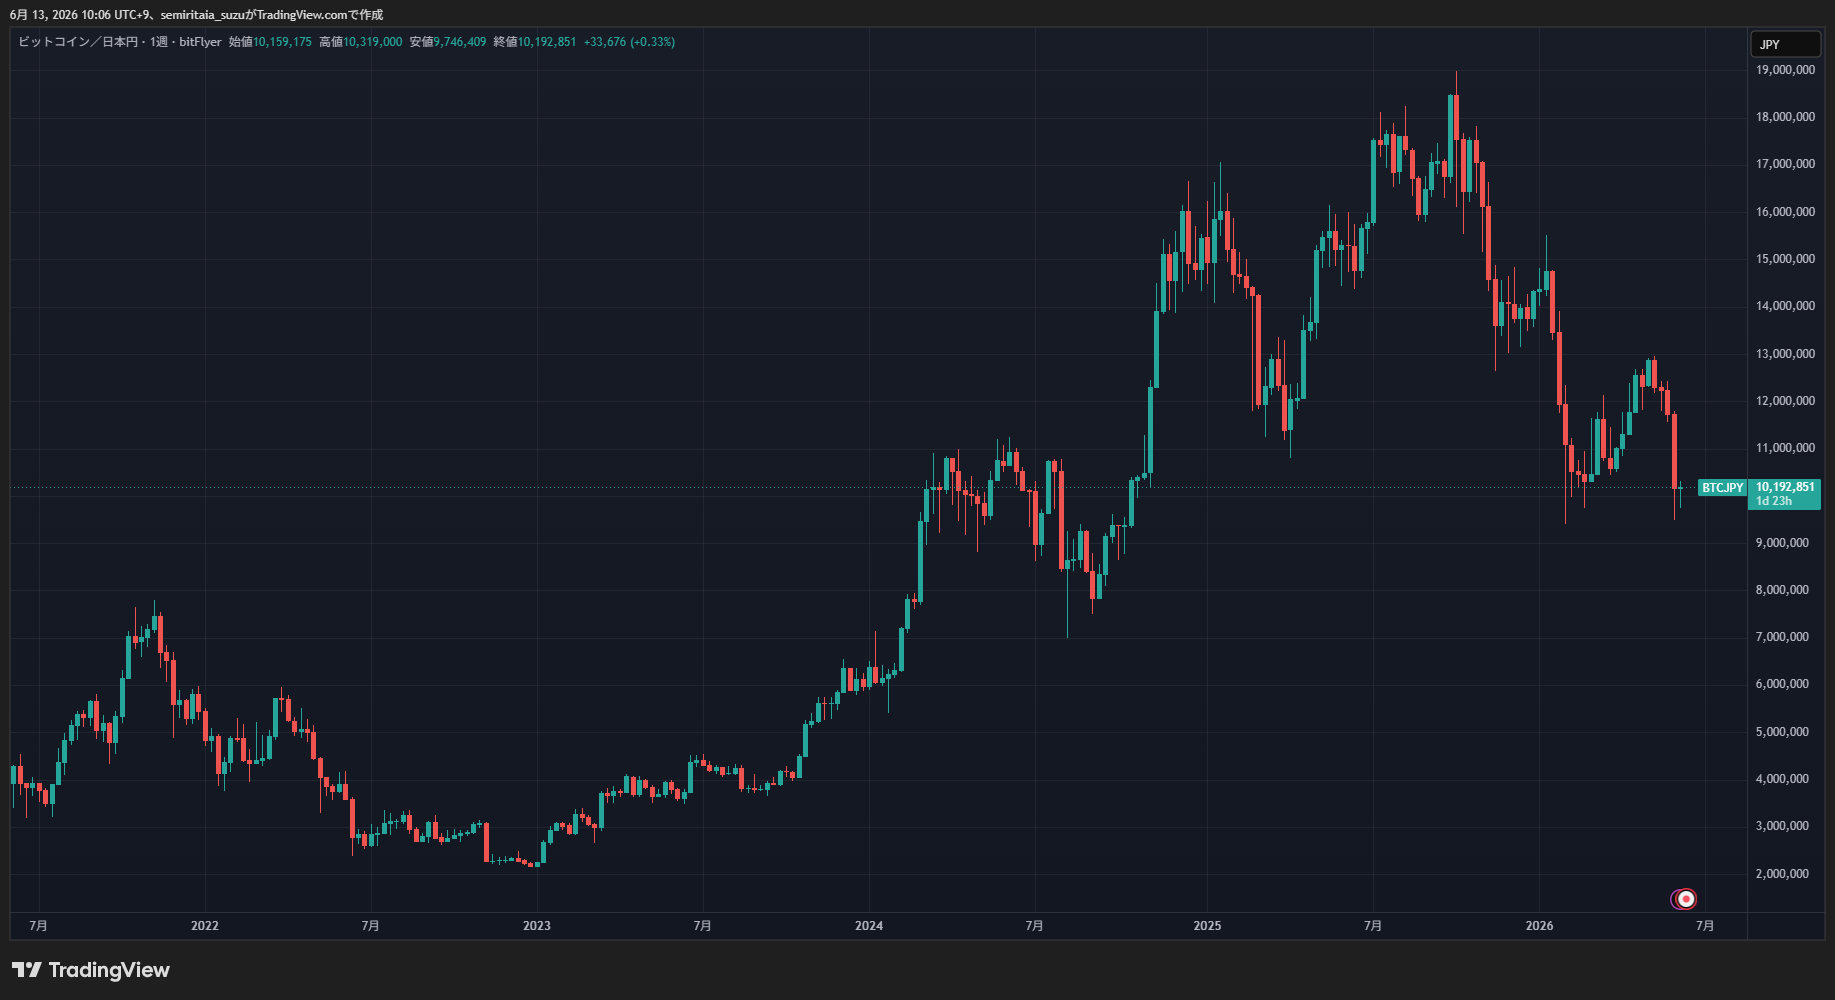The height and width of the screenshot is (1000, 1835).
Task: Click the 8,000,000 price axis label
Action: [1782, 590]
